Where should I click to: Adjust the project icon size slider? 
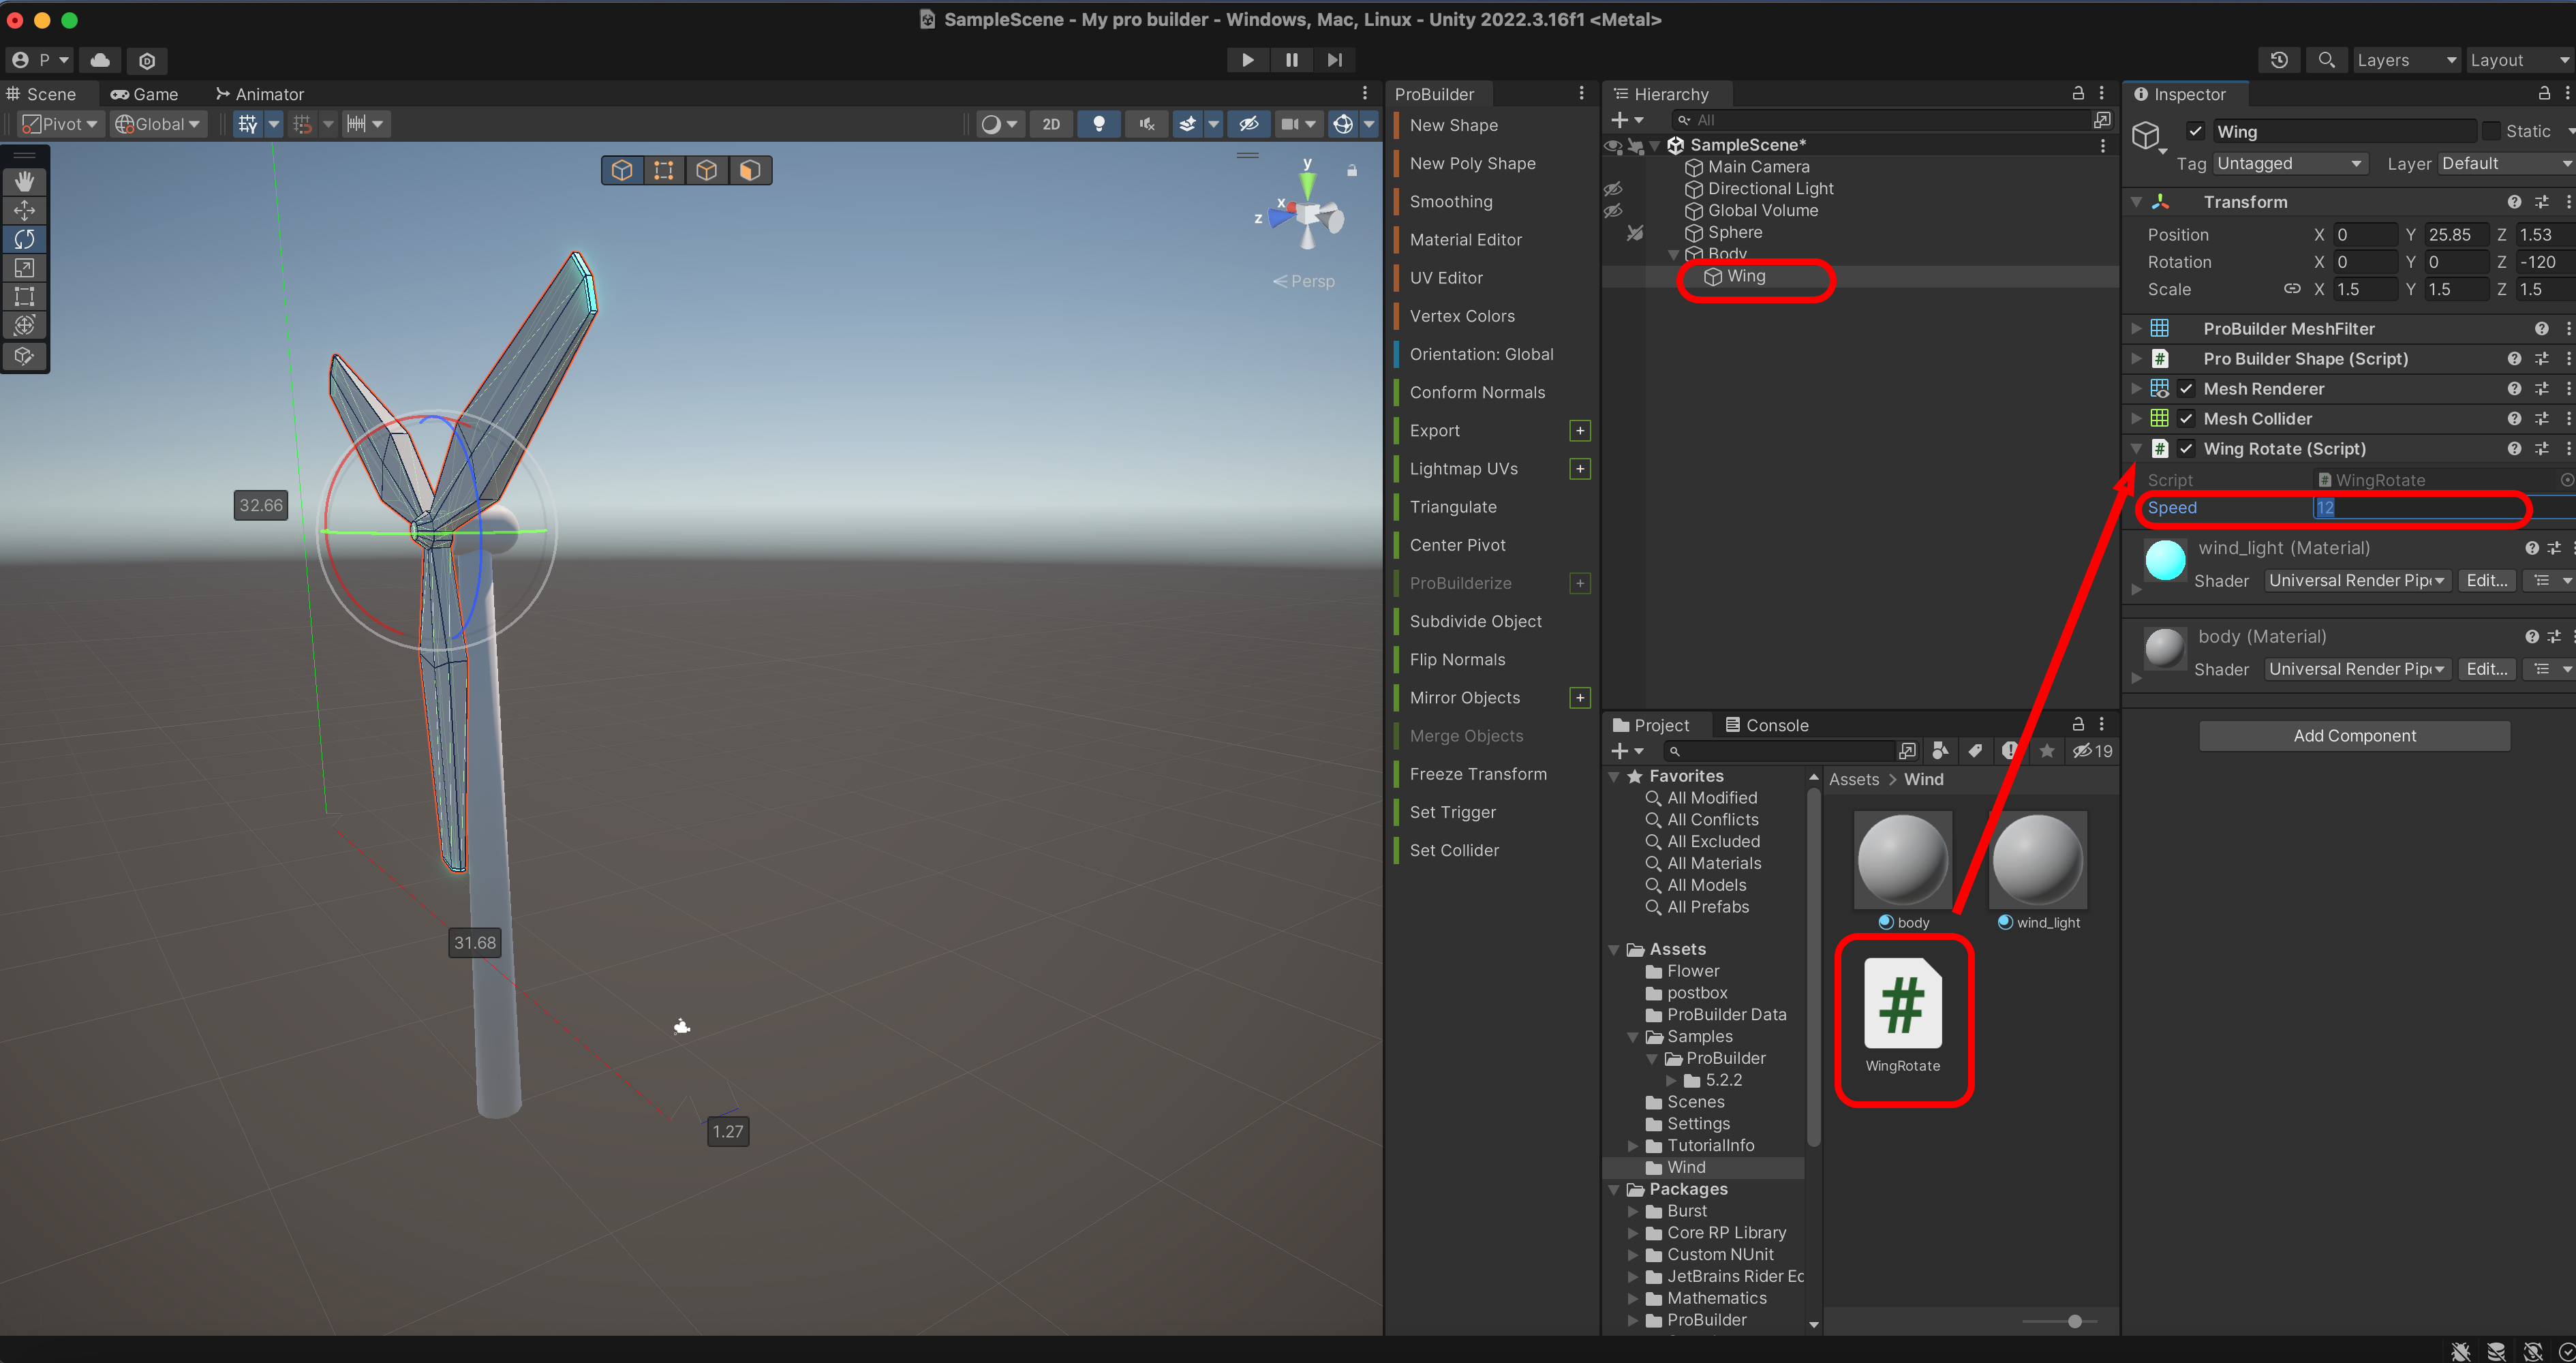pyautogui.click(x=2074, y=1321)
